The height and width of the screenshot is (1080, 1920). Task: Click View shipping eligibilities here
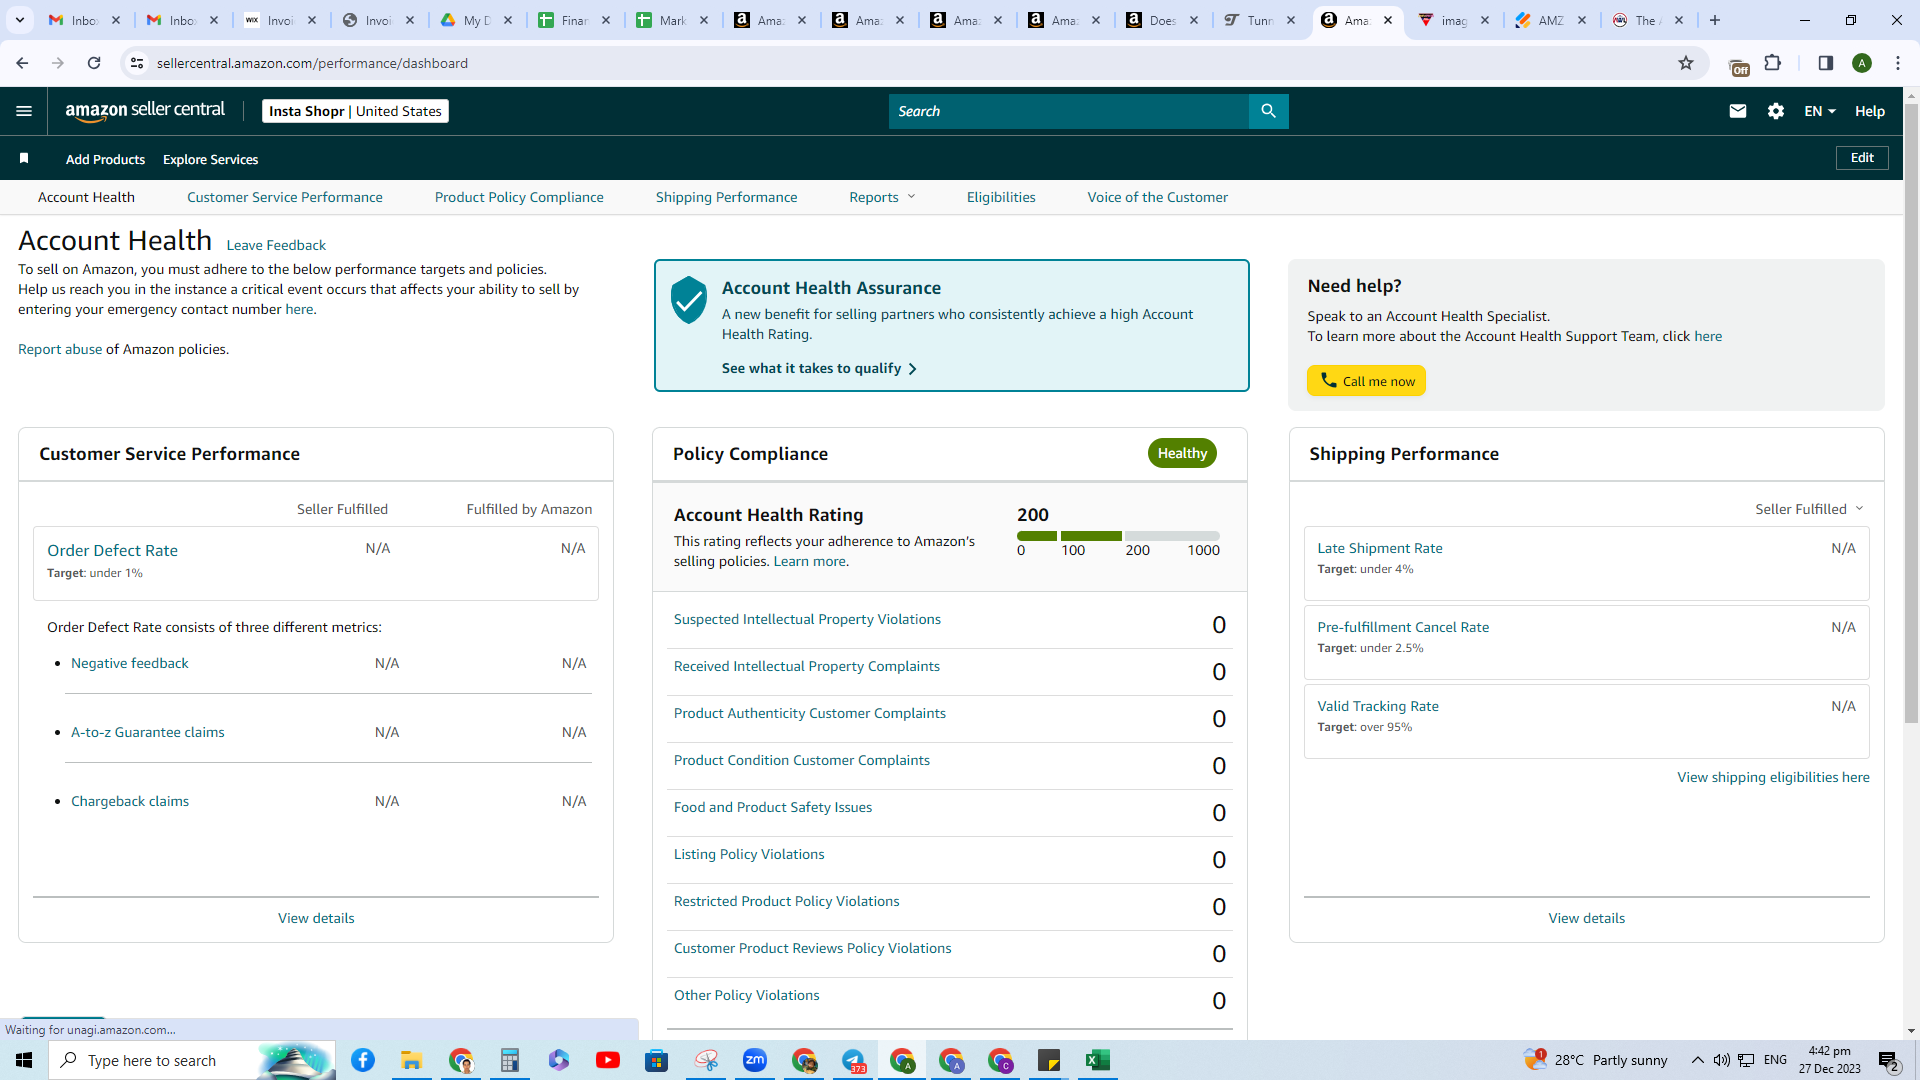[x=1773, y=777]
